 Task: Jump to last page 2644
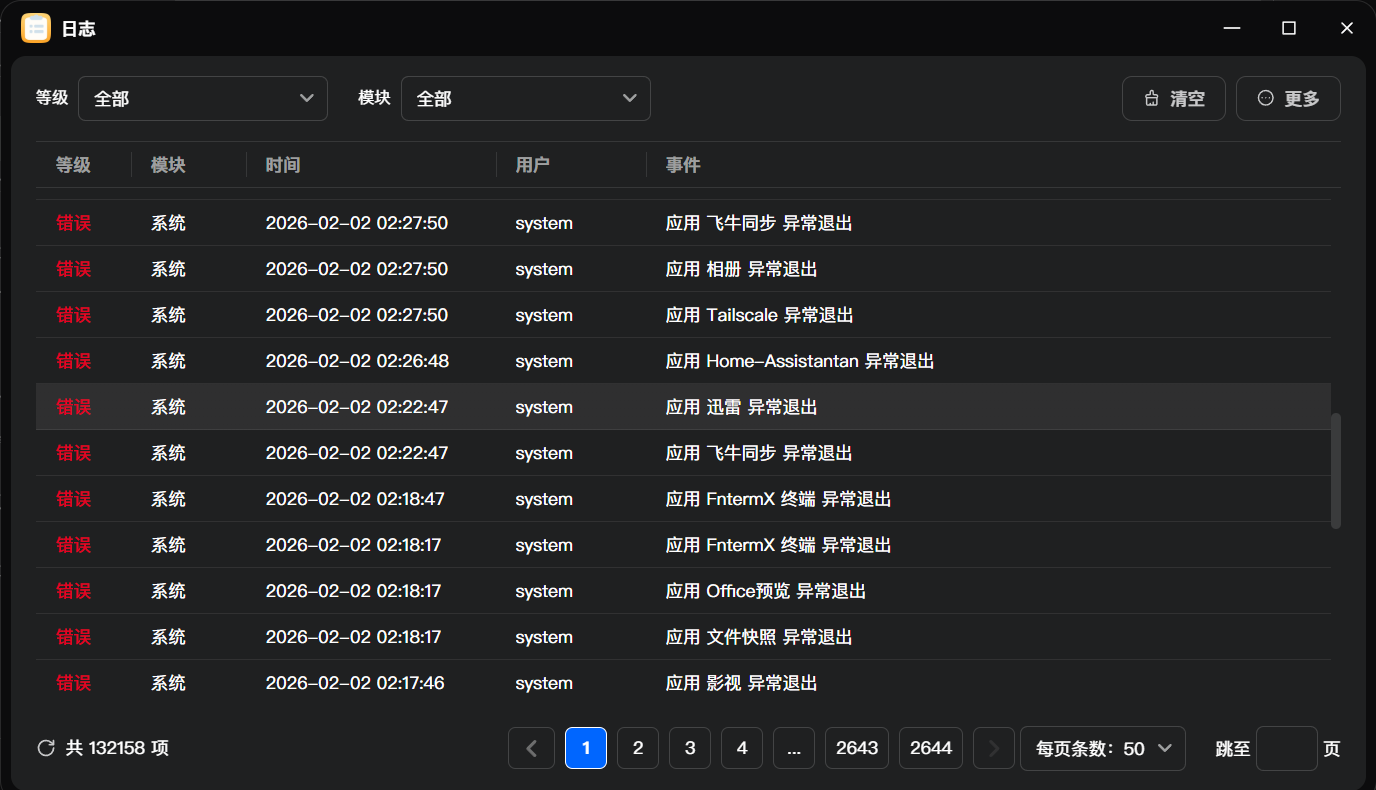[x=930, y=748]
